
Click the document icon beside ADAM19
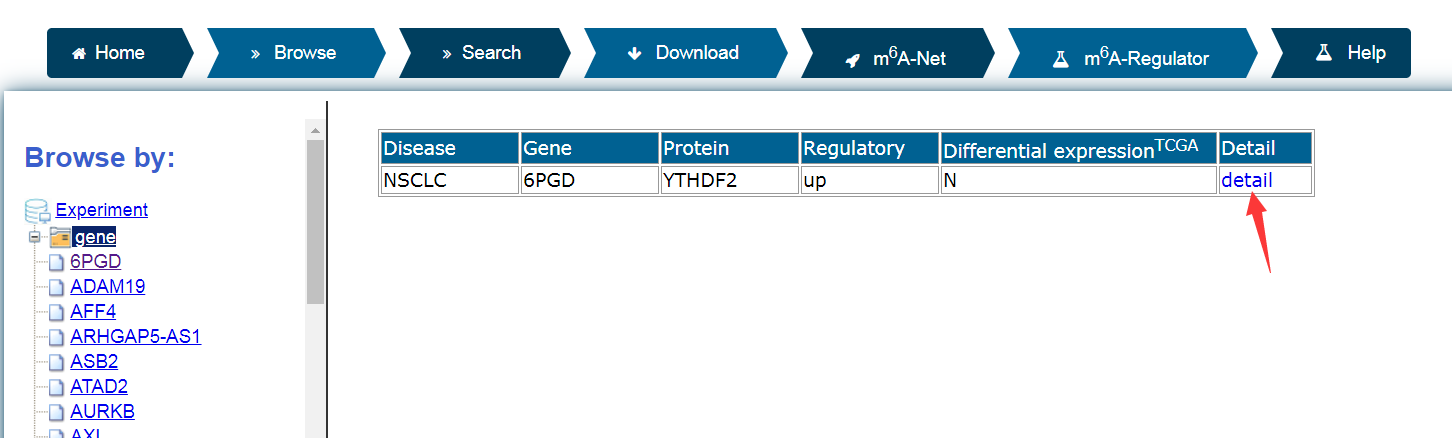(57, 288)
